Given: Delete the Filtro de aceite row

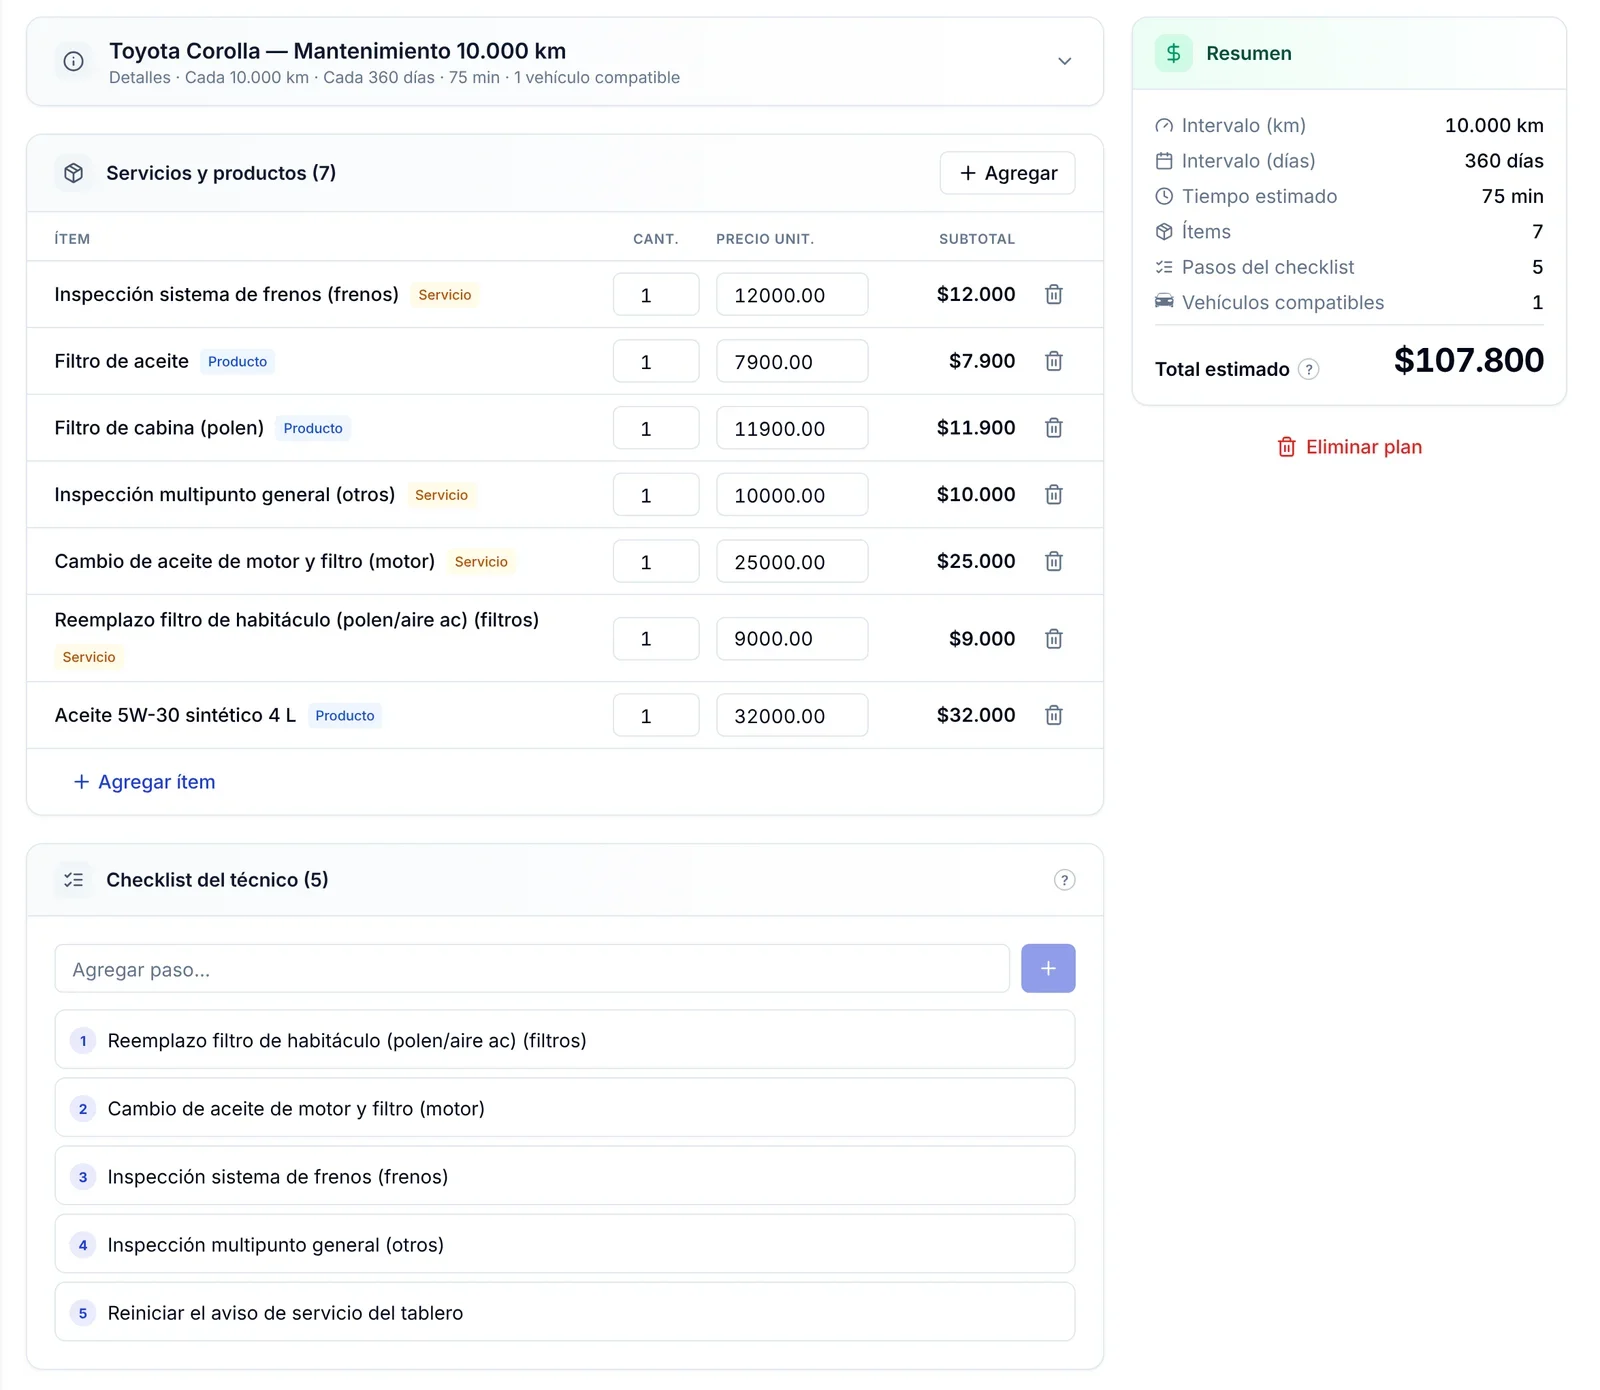Looking at the screenshot, I should point(1053,361).
